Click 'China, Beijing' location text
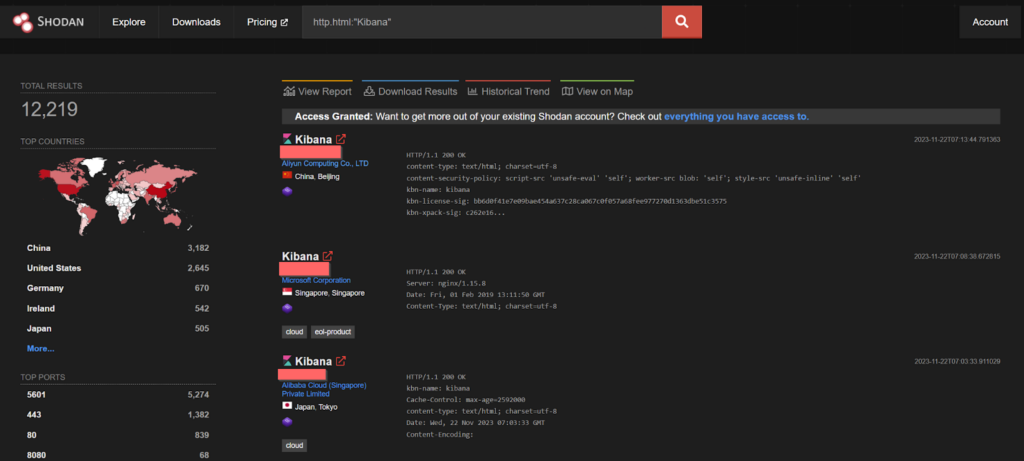The height and width of the screenshot is (461, 1024). pos(317,176)
